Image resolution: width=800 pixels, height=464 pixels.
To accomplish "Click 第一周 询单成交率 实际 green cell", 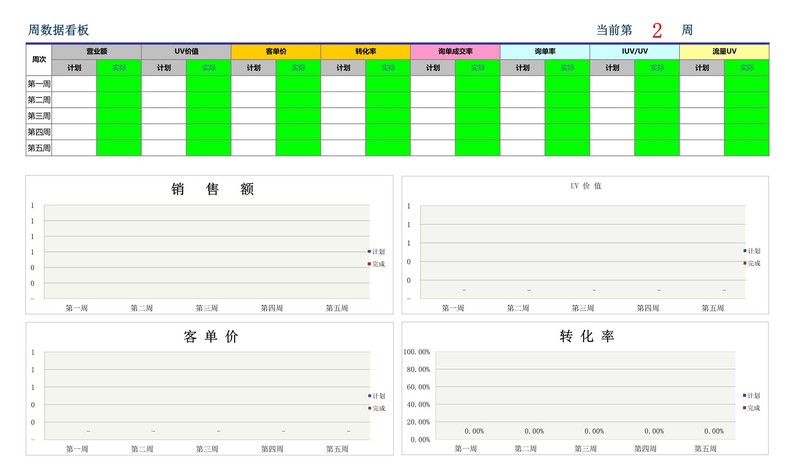I will click(478, 84).
